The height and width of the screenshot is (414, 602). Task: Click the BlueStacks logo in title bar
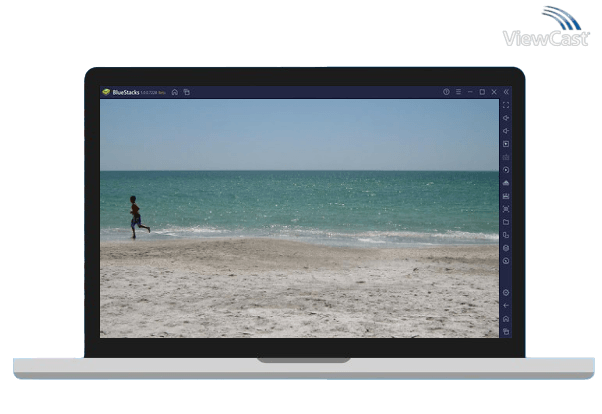106,92
